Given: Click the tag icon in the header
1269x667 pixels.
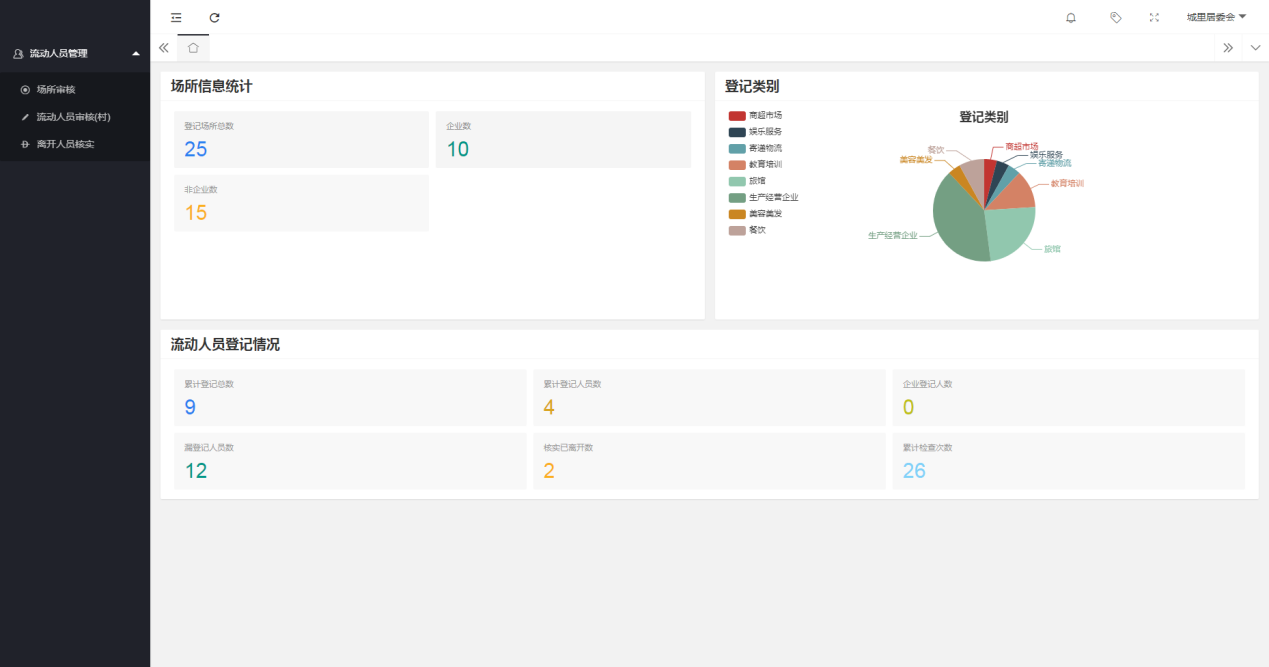Looking at the screenshot, I should coord(1116,17).
